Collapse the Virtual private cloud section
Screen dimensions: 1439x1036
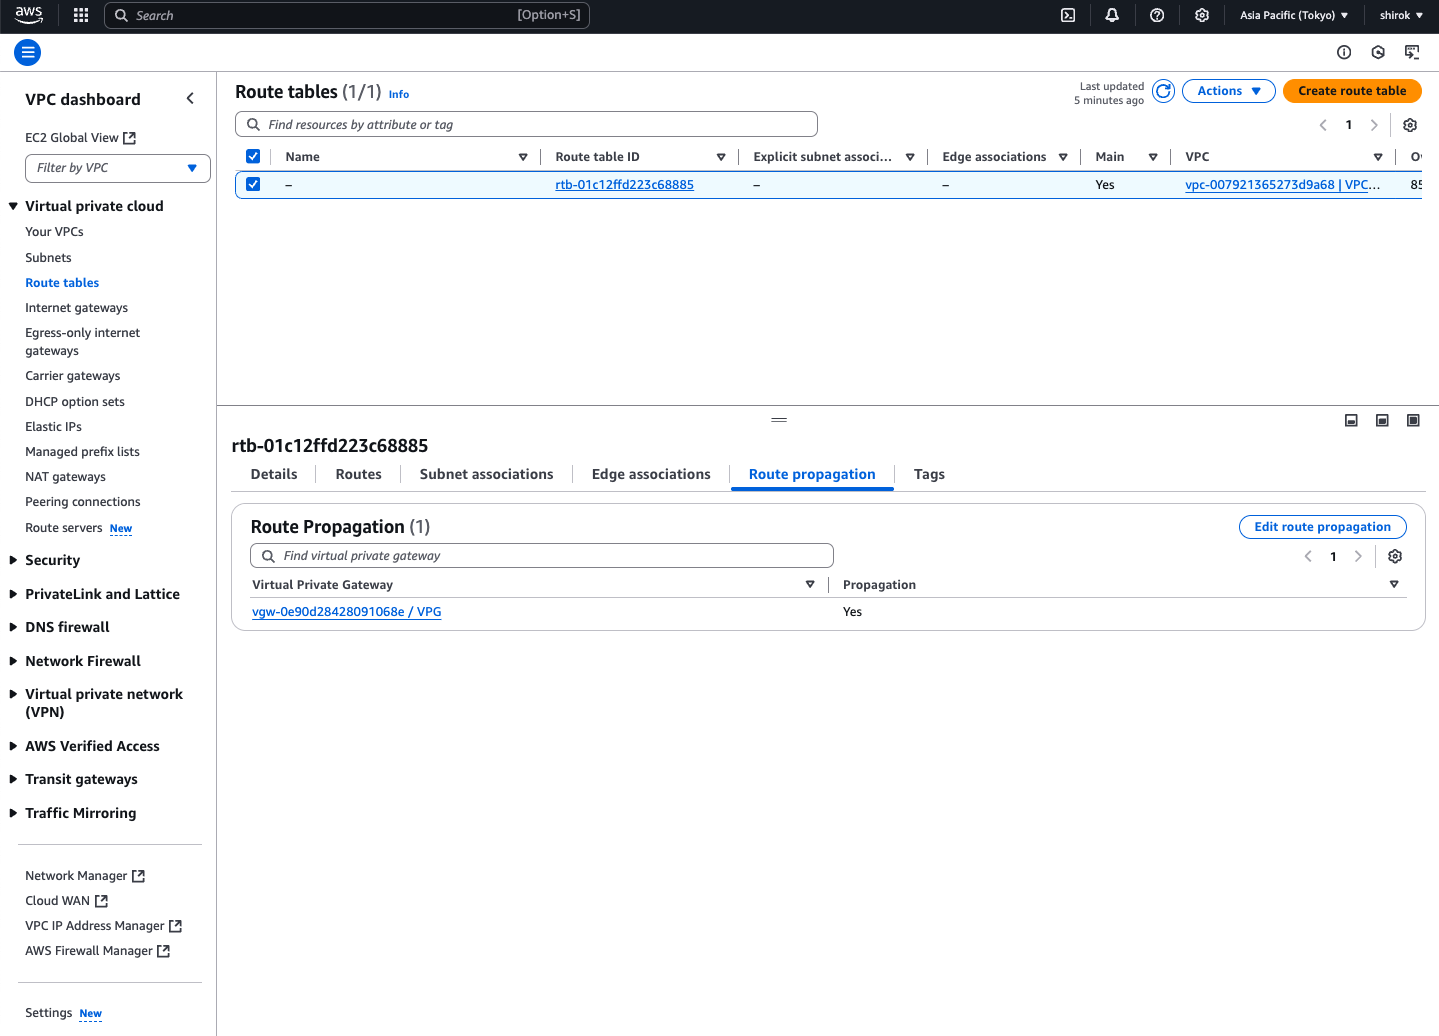14,206
